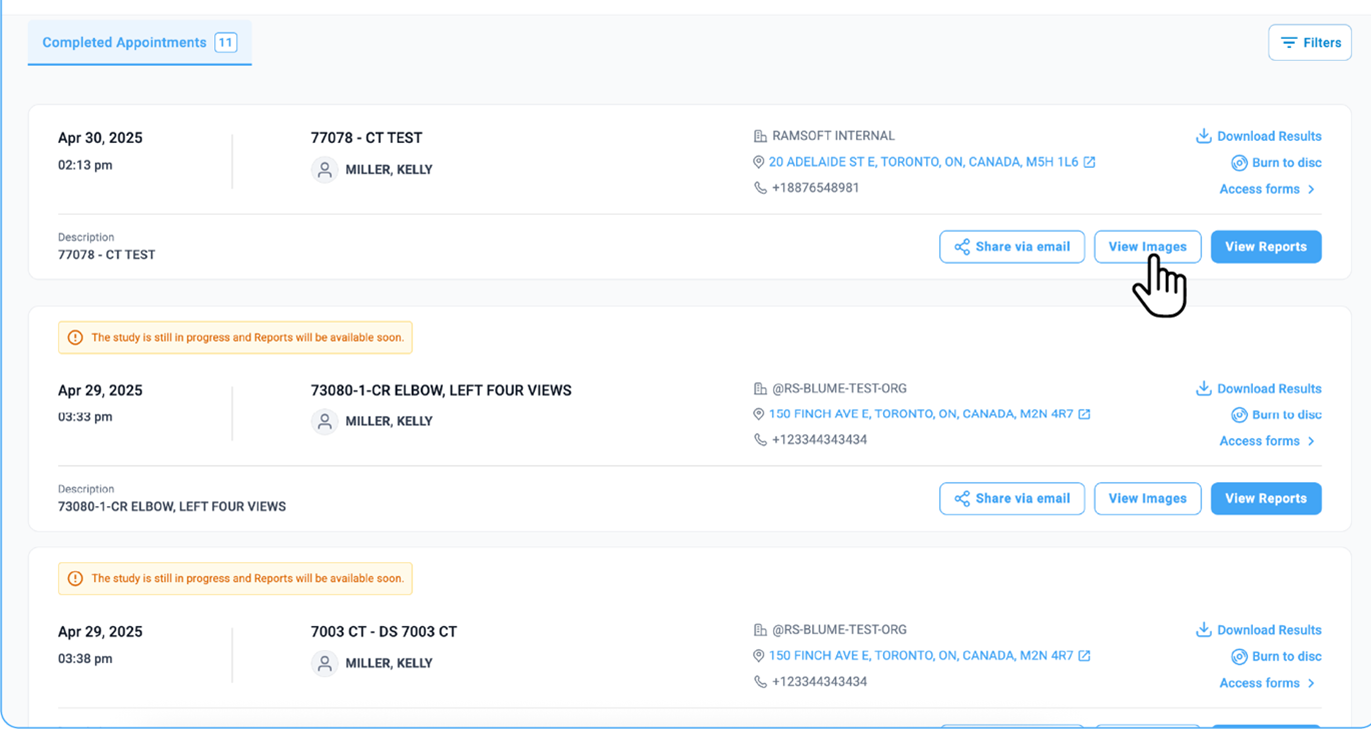Select the Completed Appointments tab
The width and height of the screenshot is (1371, 729).
(x=125, y=43)
